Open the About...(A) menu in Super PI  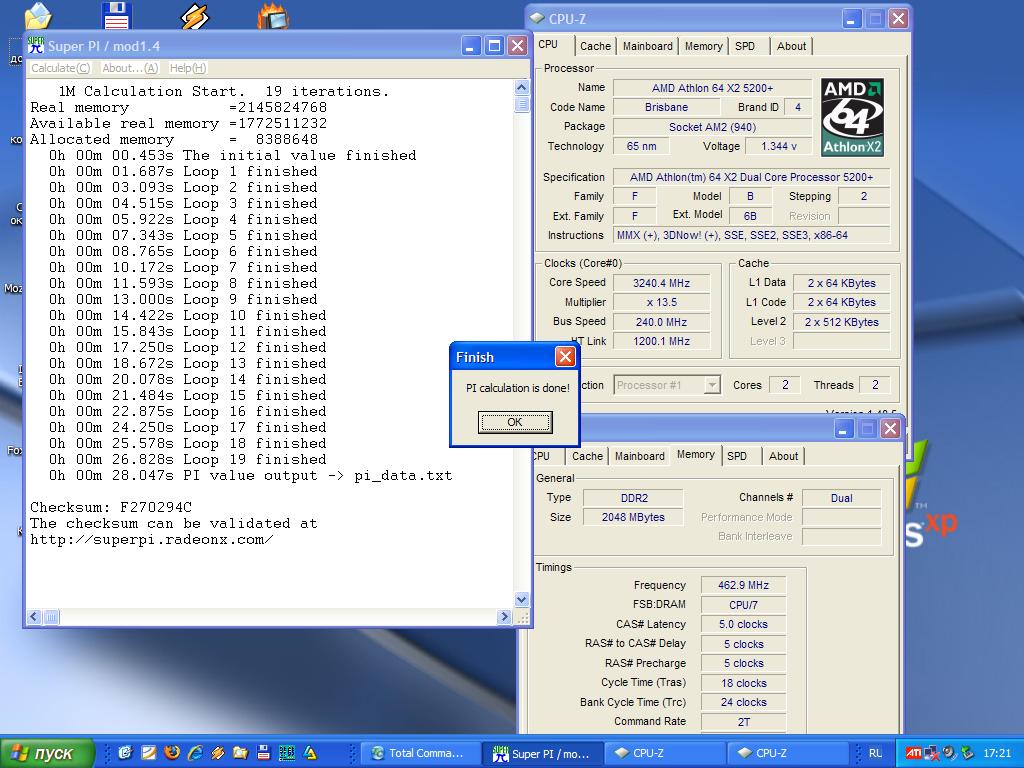pos(130,68)
